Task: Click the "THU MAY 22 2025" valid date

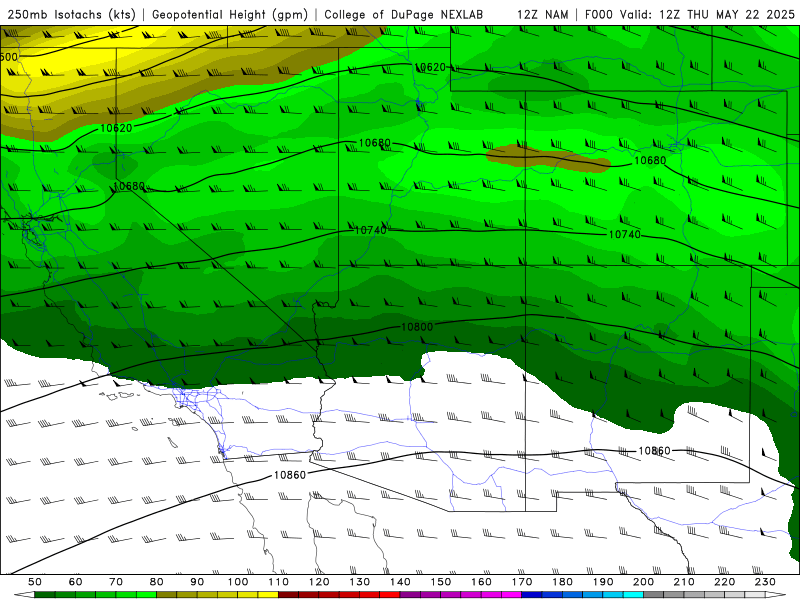Action: click(741, 14)
